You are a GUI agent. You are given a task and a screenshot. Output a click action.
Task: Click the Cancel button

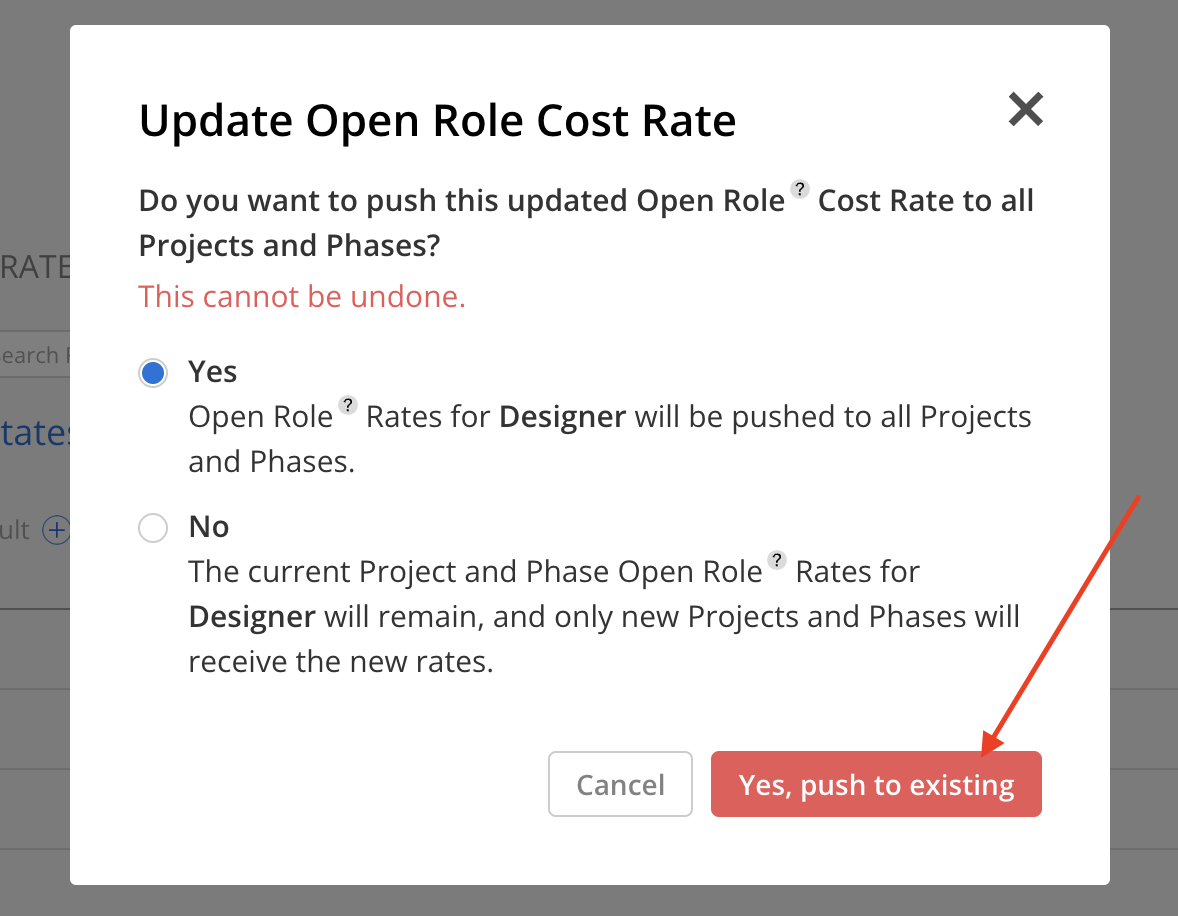tap(620, 784)
